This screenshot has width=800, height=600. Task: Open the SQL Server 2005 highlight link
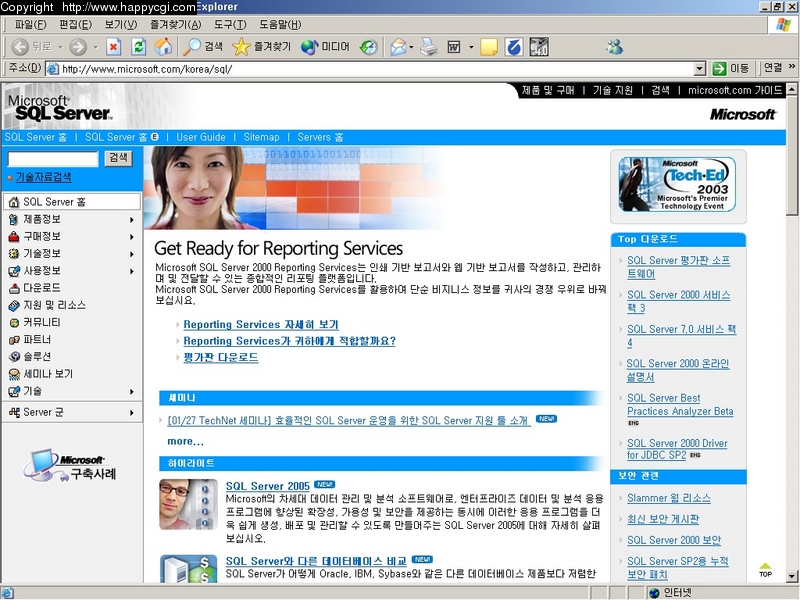(267, 486)
